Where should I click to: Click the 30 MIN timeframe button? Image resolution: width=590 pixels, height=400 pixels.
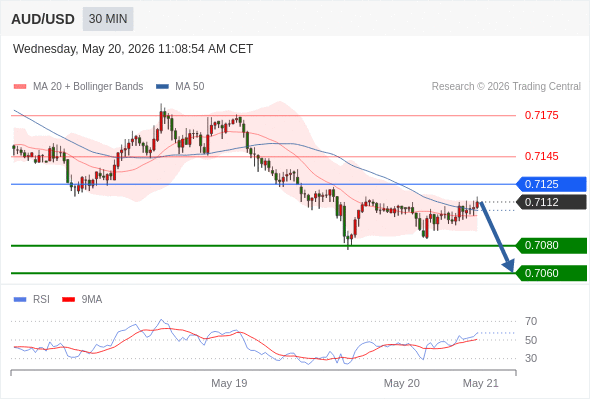point(108,19)
